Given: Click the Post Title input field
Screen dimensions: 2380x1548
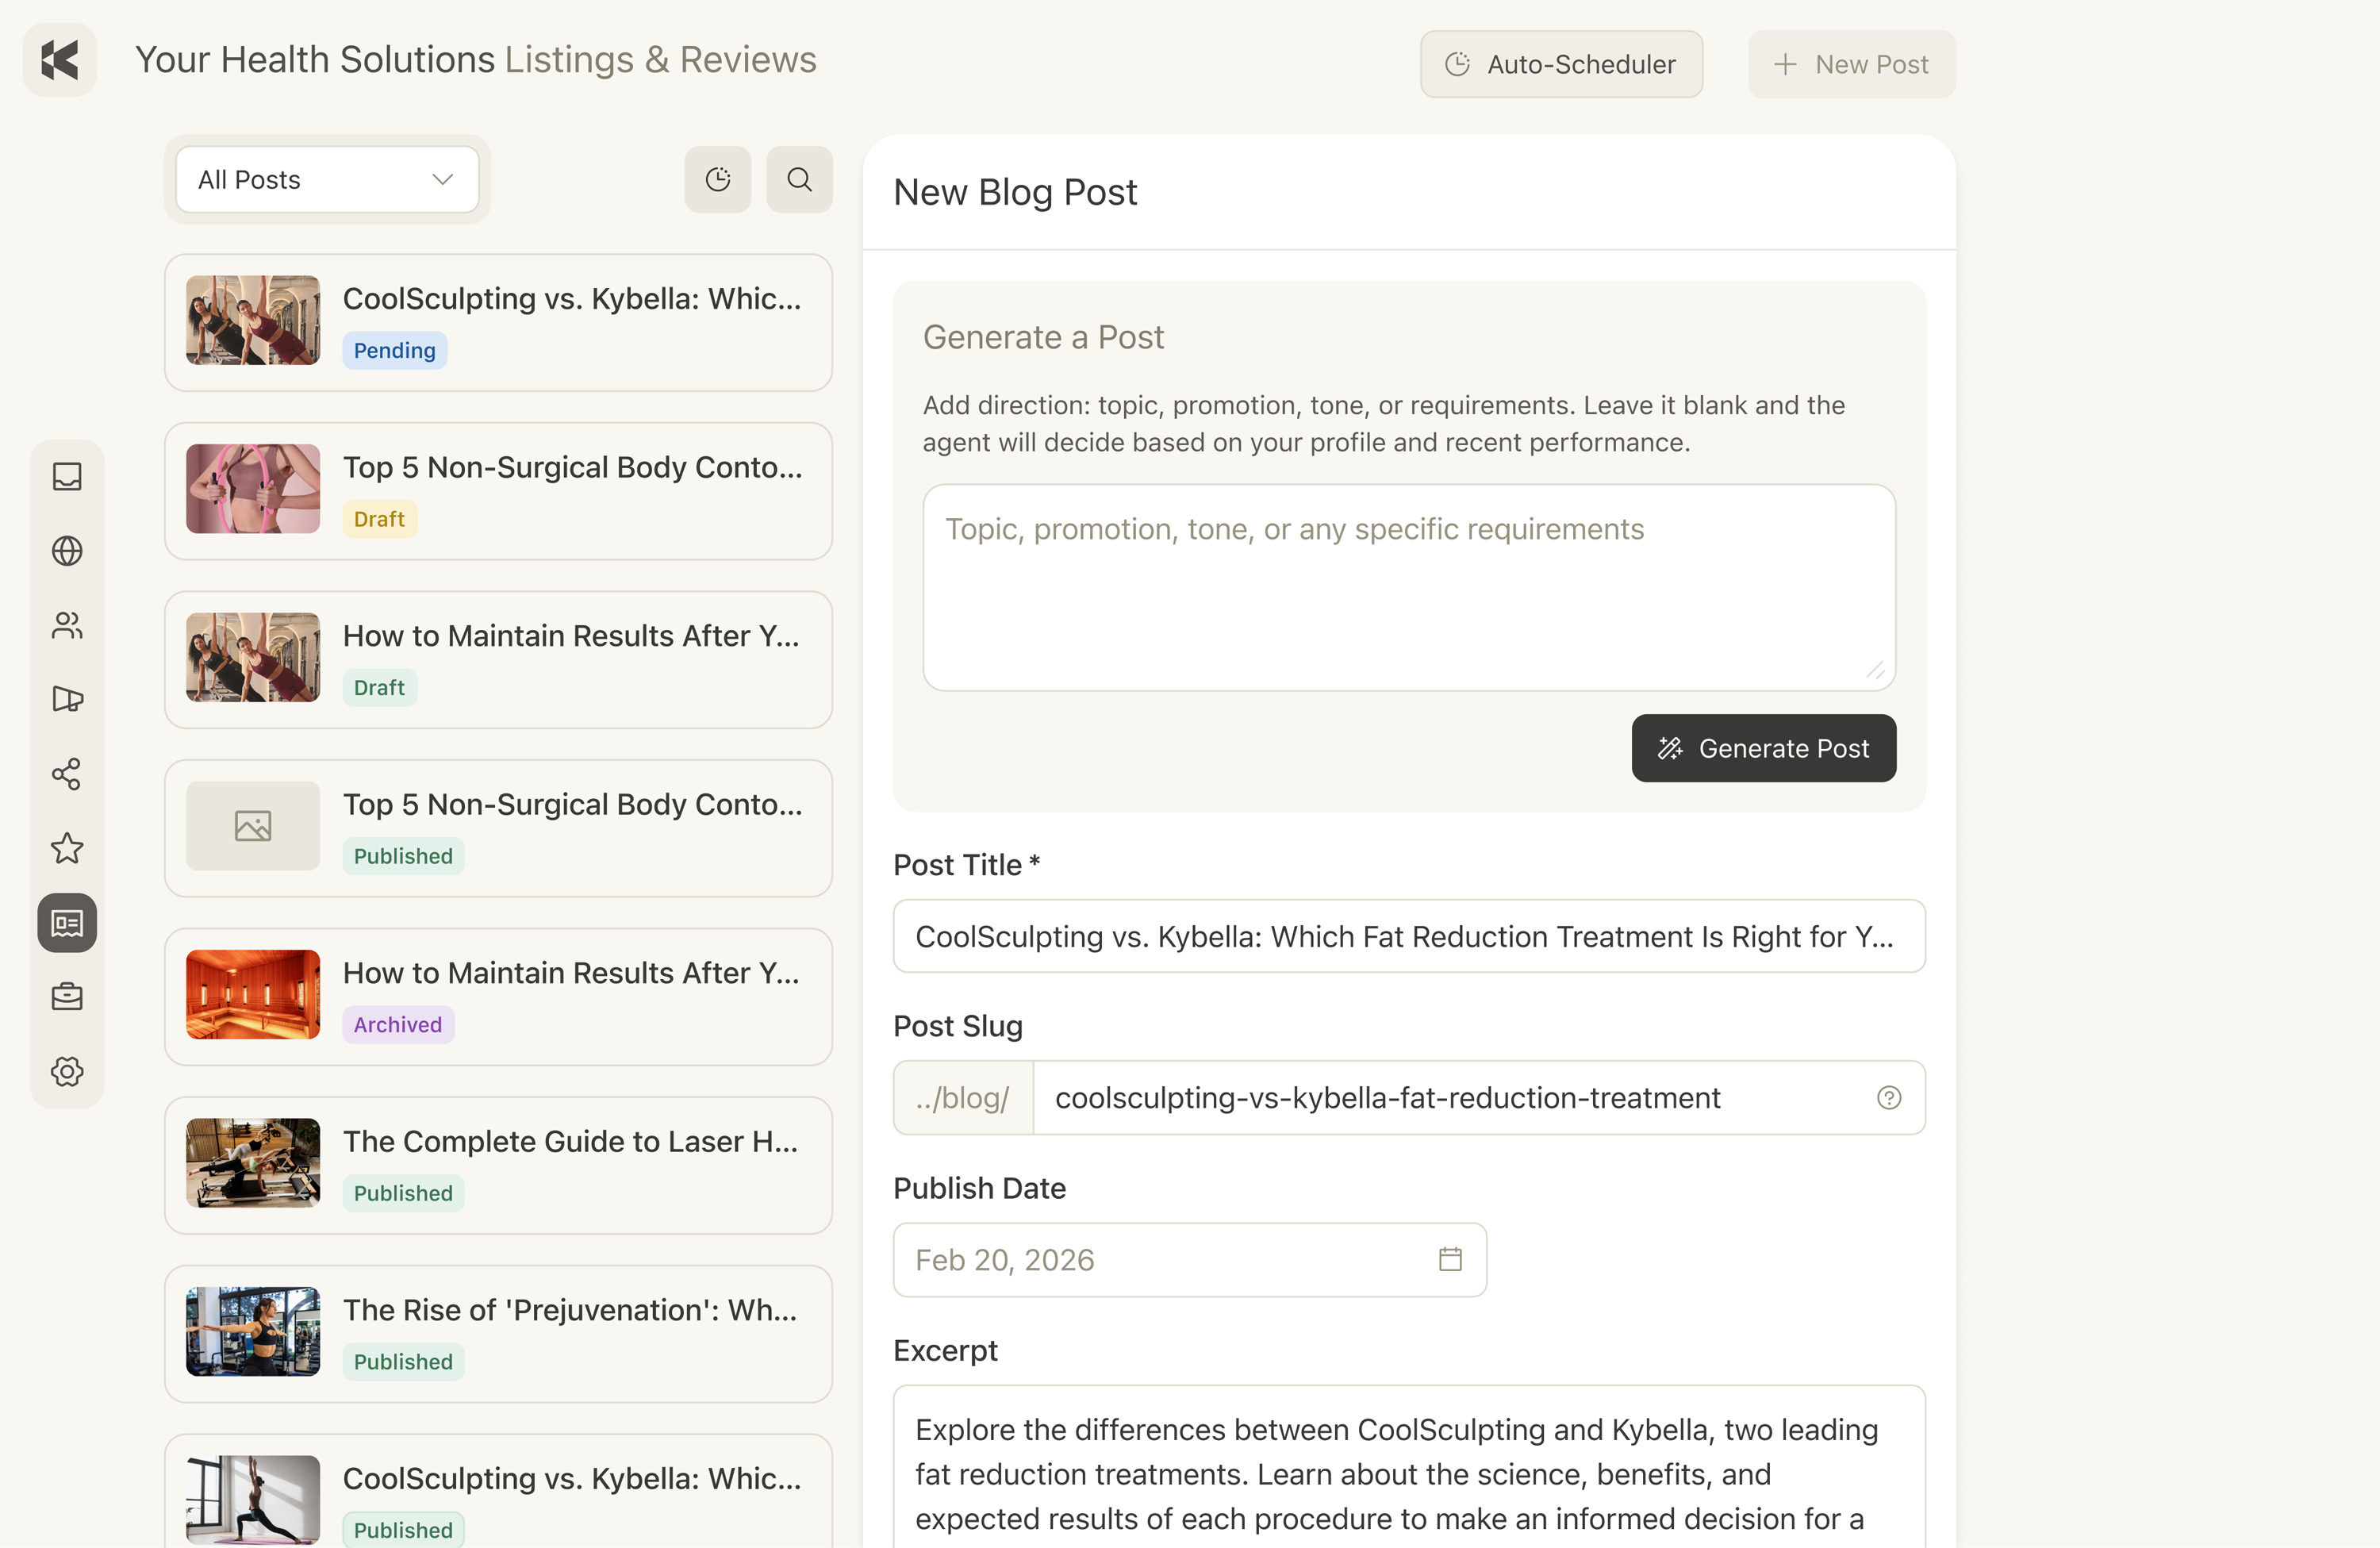Looking at the screenshot, I should (1409, 936).
